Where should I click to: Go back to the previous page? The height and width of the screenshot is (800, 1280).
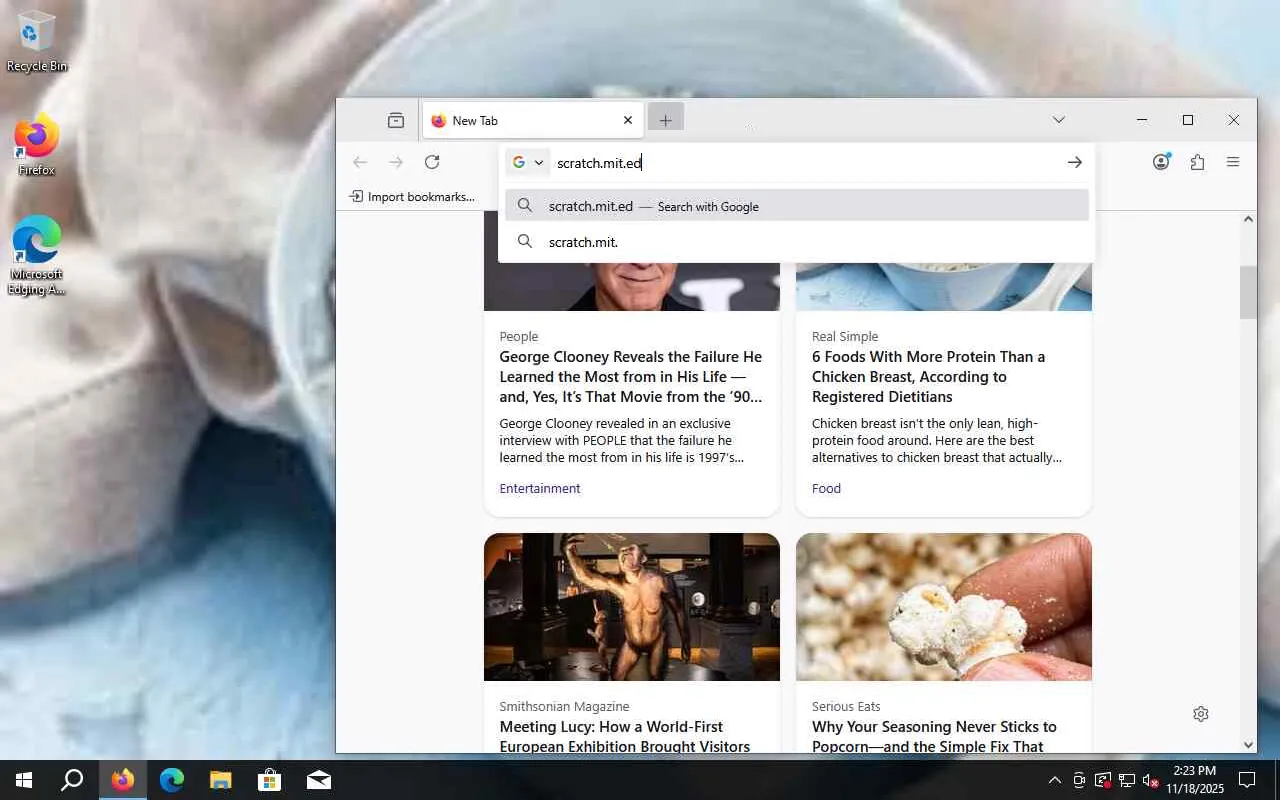click(360, 162)
